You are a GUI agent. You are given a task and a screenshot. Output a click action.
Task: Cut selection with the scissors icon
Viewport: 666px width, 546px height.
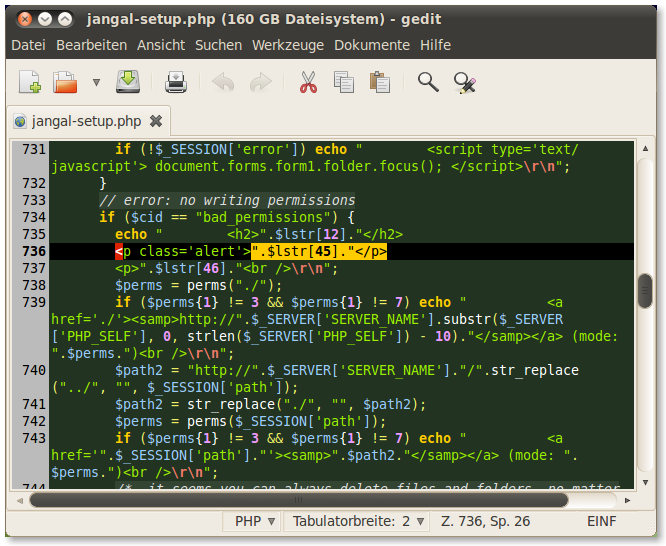tap(308, 82)
